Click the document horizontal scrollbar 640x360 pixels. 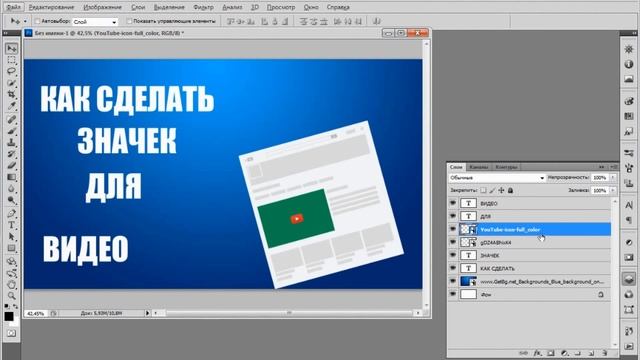tap(289, 313)
